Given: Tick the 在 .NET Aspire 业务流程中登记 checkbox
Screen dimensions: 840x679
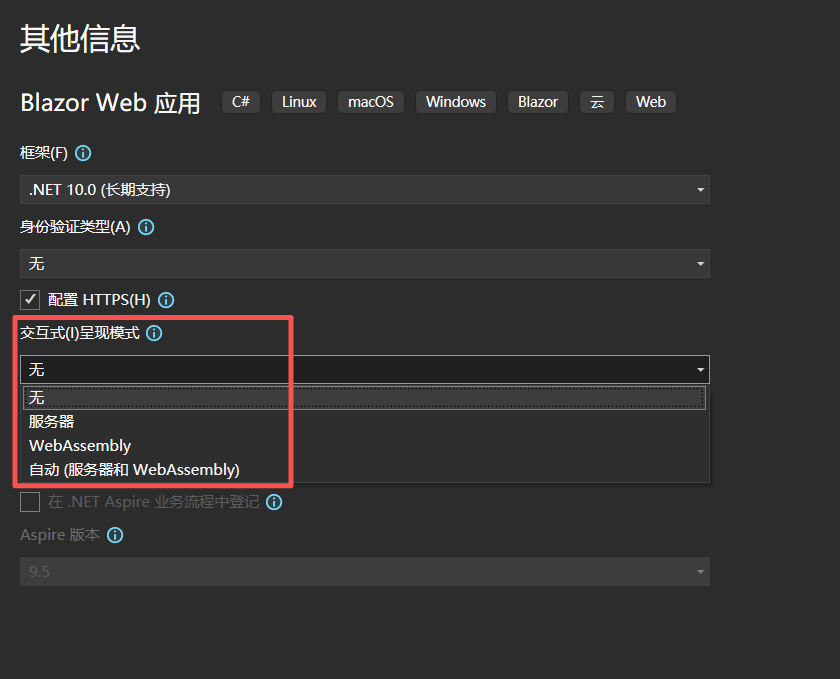Looking at the screenshot, I should point(30,502).
